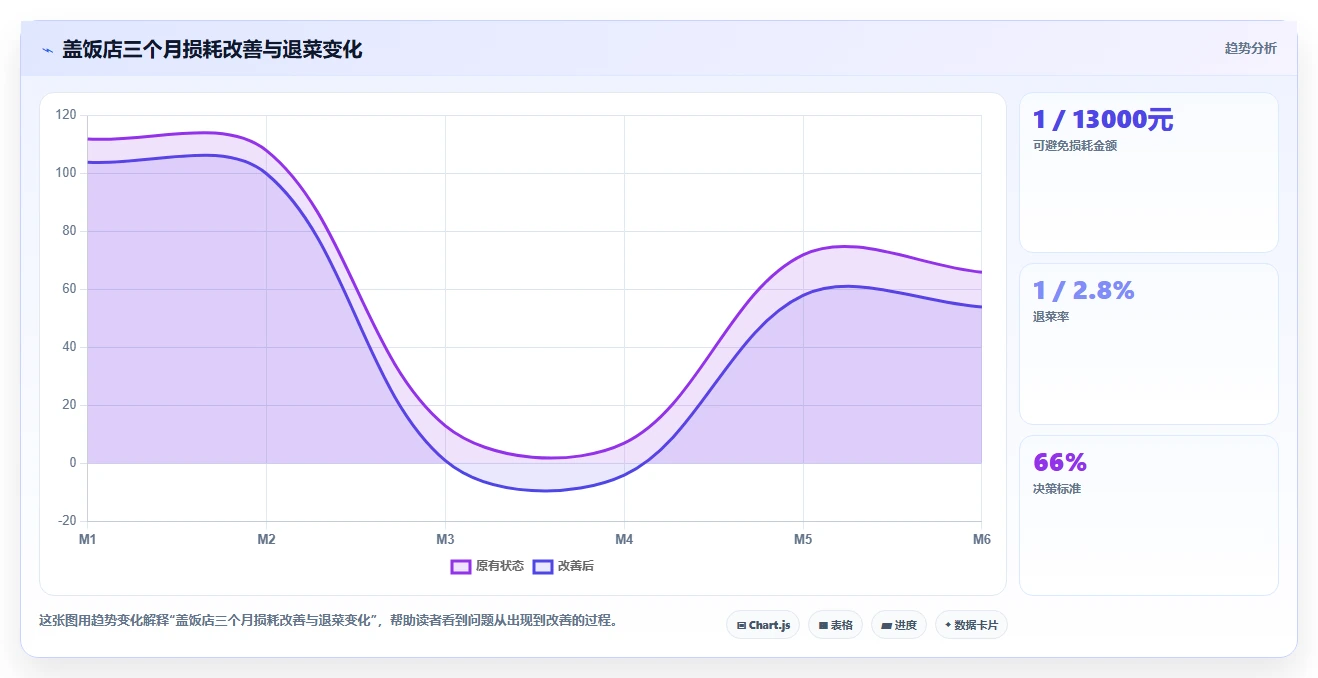
Task: Select the 数据卡片 tag button
Action: tap(971, 625)
